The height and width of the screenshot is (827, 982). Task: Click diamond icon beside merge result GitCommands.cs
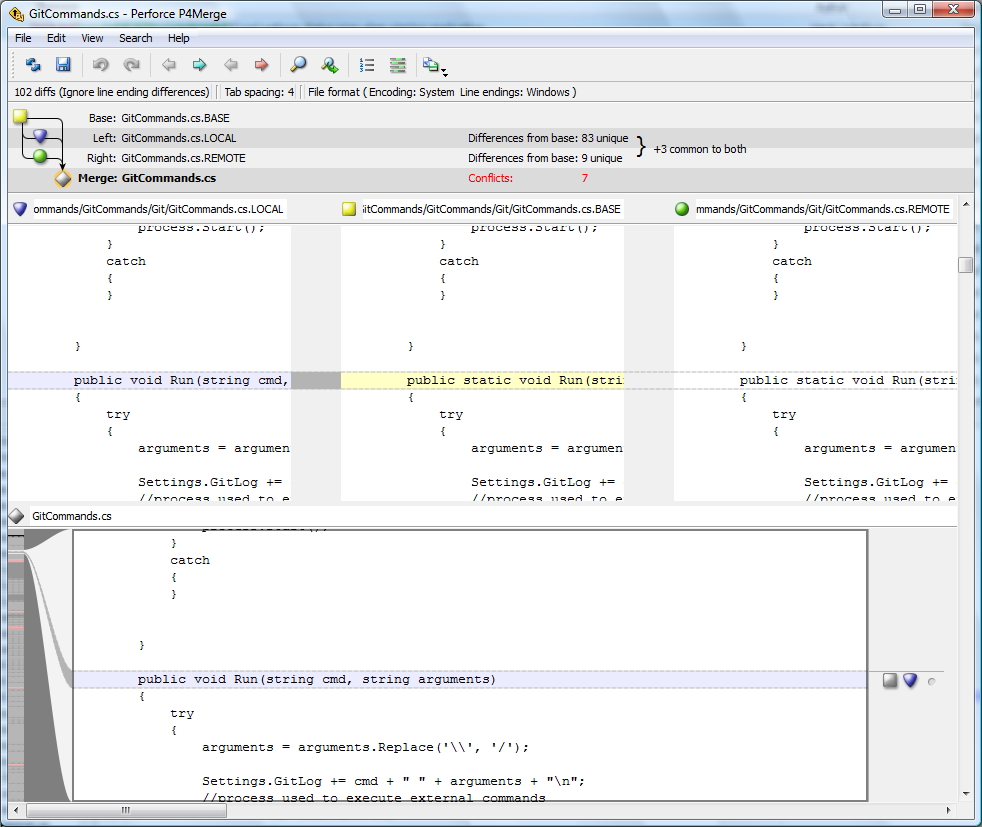(16, 516)
